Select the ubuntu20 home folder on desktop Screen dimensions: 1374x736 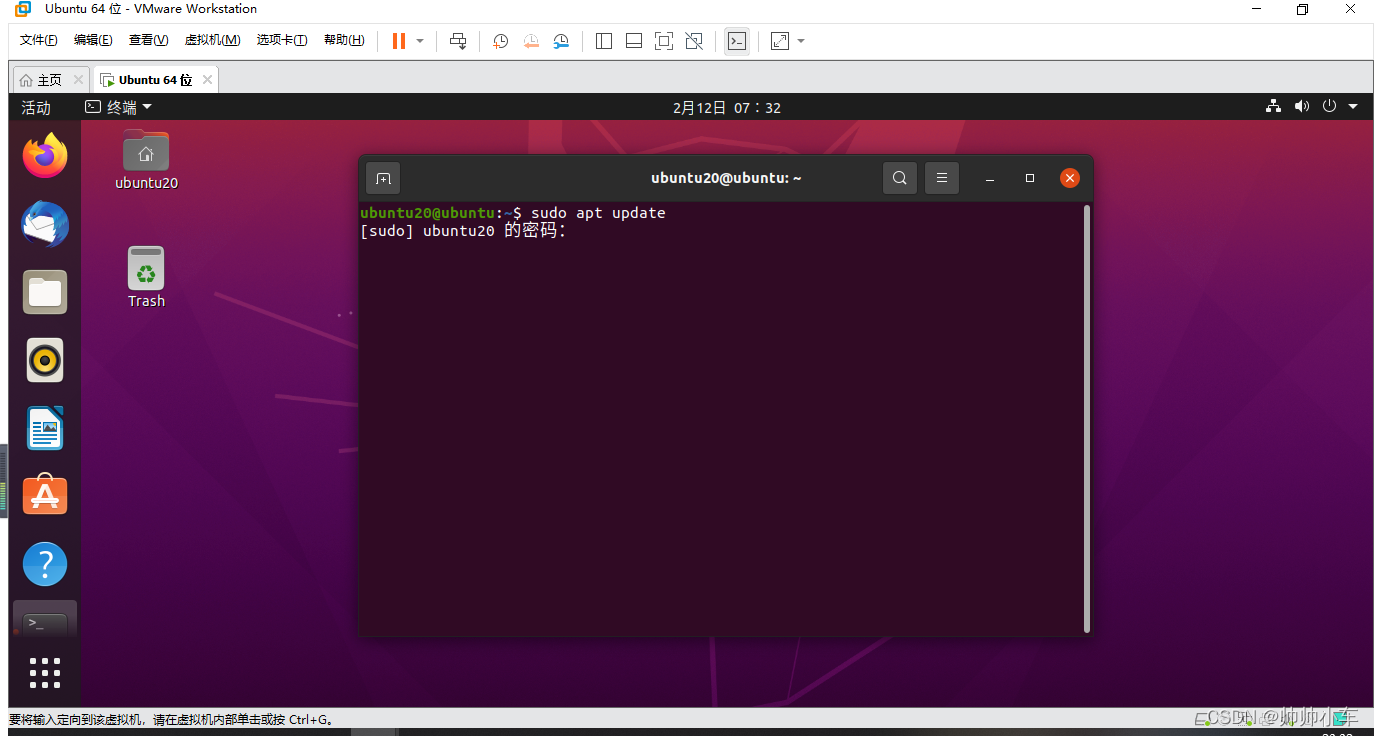click(146, 160)
